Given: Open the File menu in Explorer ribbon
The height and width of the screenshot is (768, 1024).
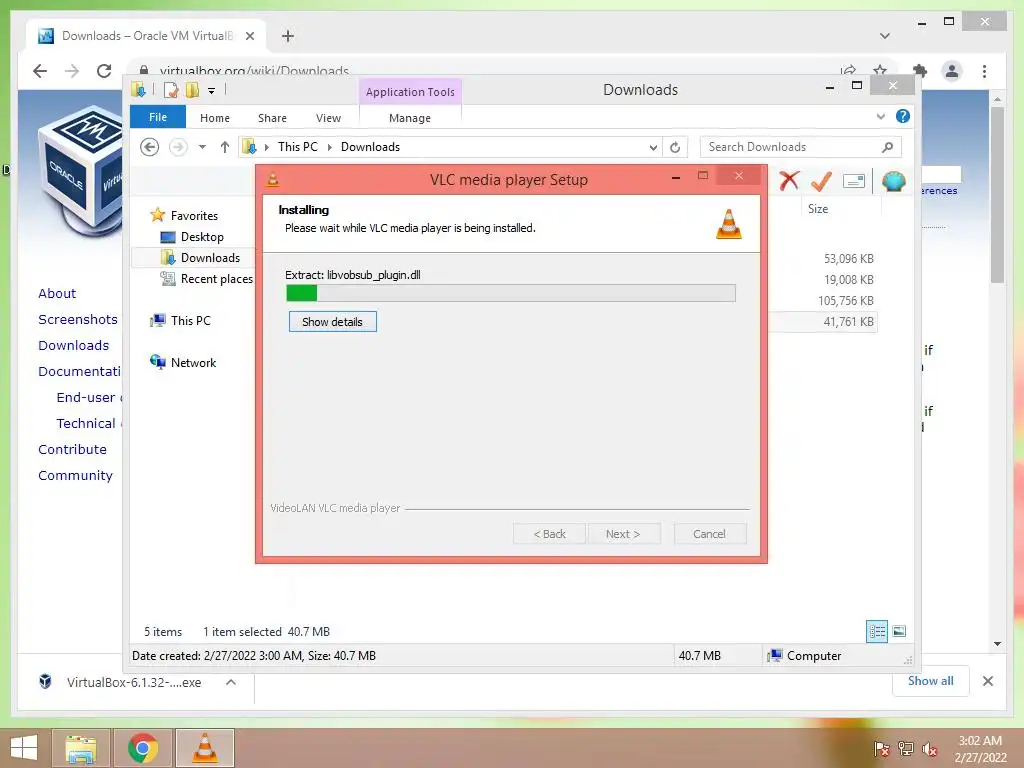Looking at the screenshot, I should coord(158,117).
